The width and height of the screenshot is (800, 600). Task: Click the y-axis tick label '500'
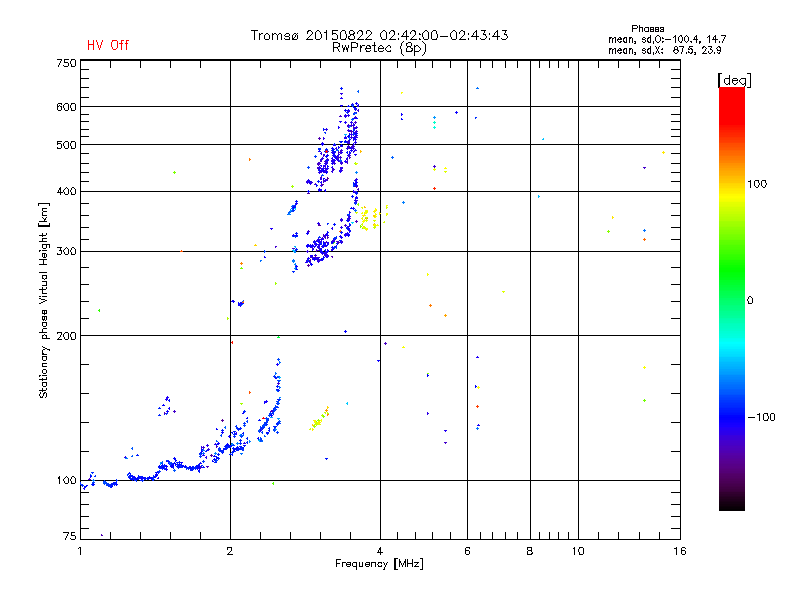[x=66, y=145]
